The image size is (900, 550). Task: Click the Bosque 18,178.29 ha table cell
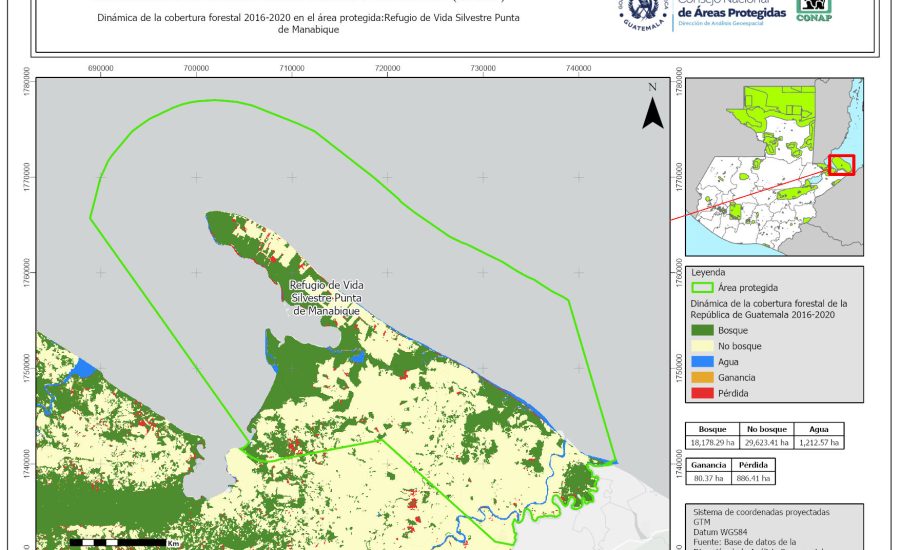(713, 441)
